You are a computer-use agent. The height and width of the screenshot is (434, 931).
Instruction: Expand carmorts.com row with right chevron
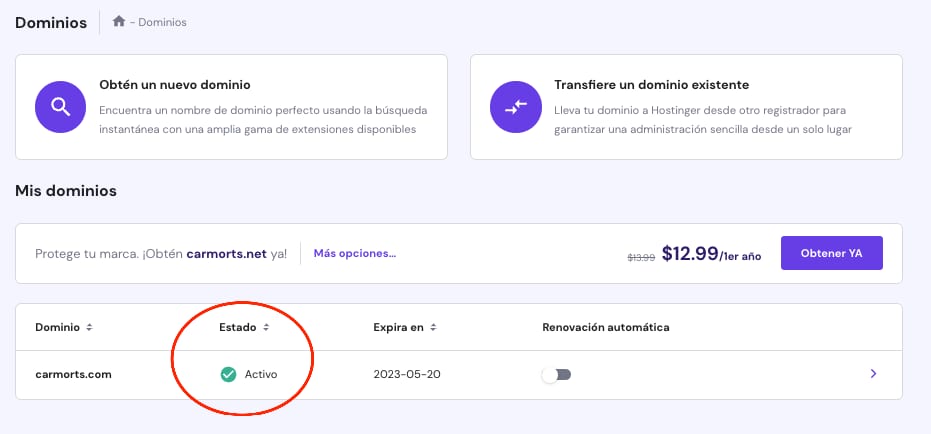[873, 374]
